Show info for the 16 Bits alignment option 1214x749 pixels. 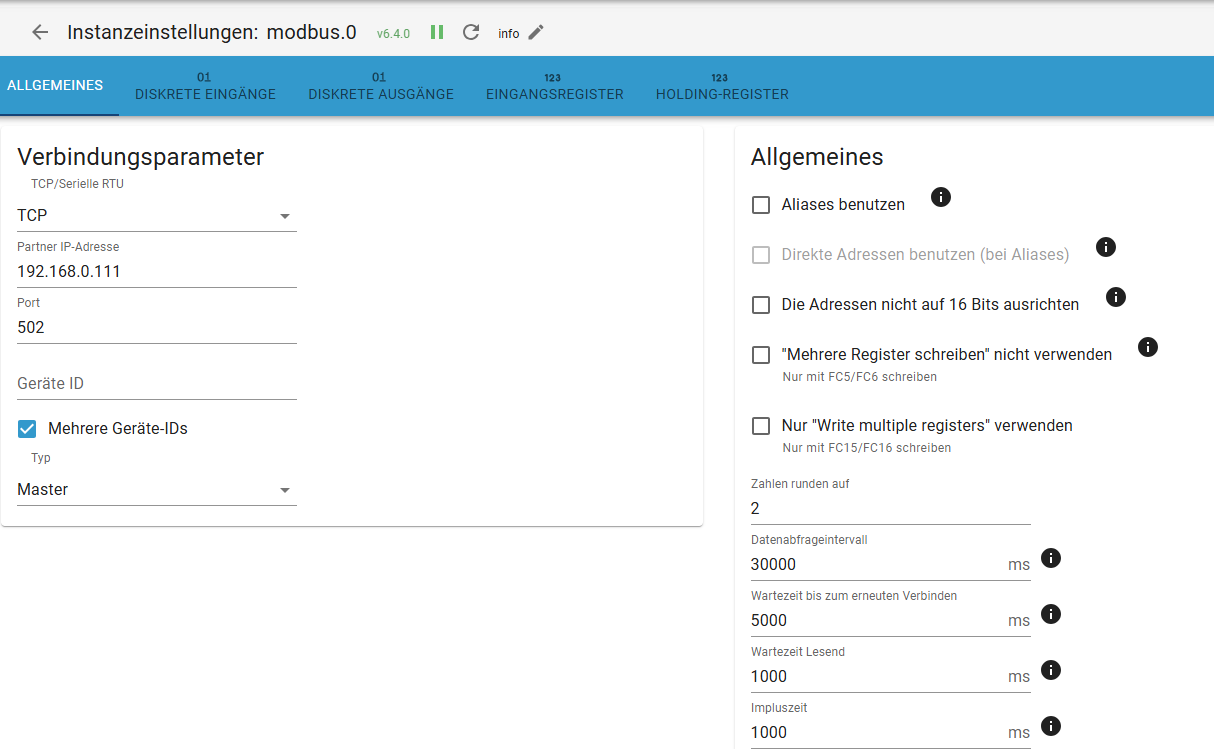(1116, 297)
